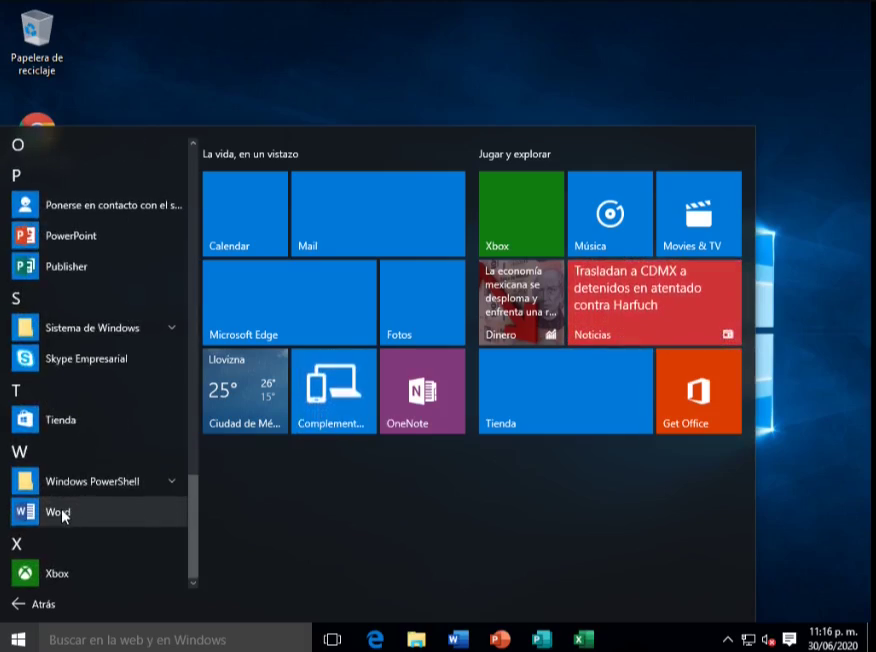Open File Explorer from the taskbar

click(416, 639)
